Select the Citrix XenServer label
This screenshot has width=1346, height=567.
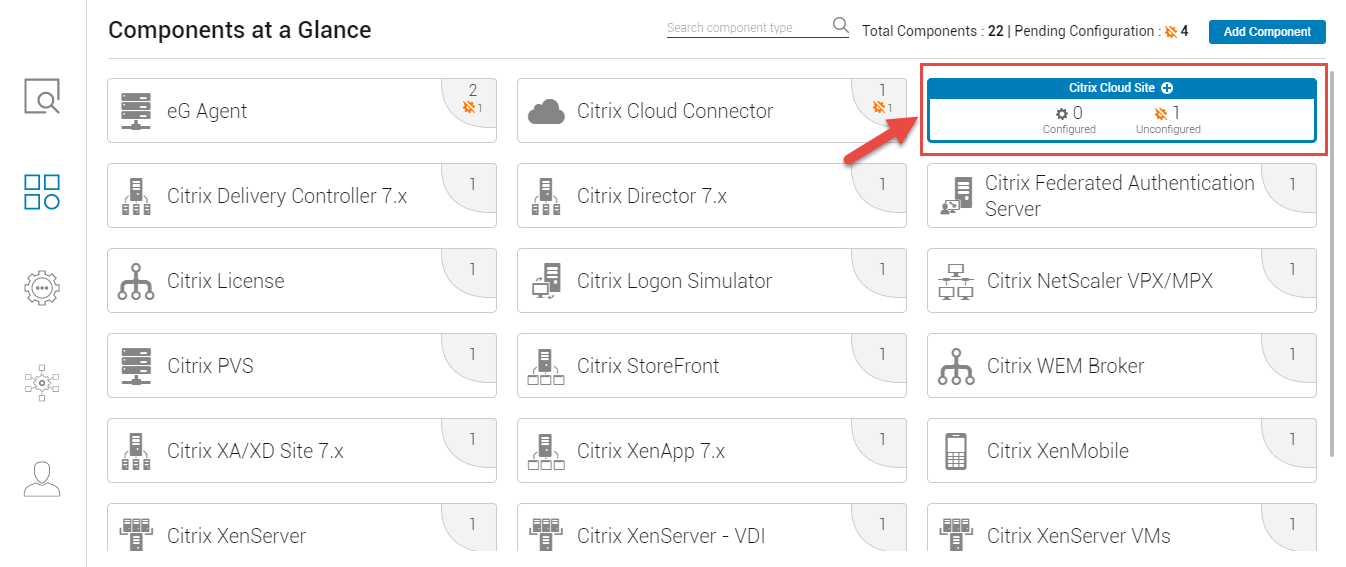237,536
